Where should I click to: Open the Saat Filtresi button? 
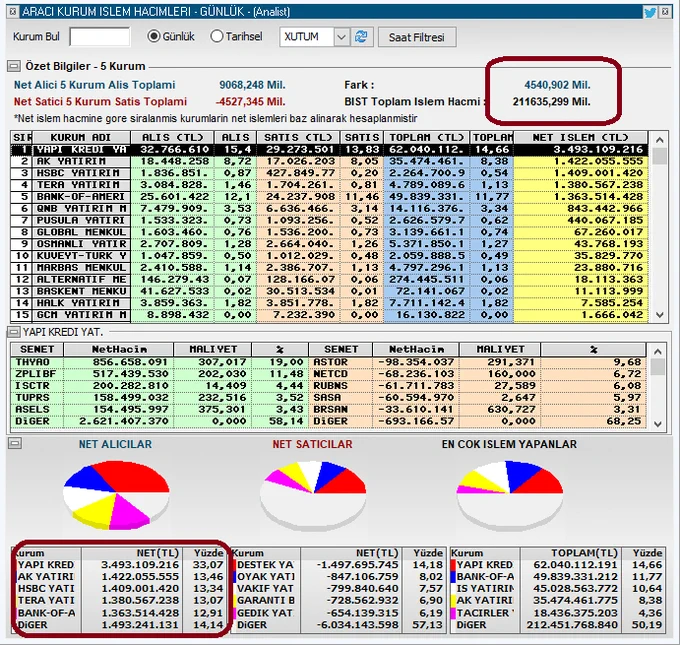click(x=417, y=37)
